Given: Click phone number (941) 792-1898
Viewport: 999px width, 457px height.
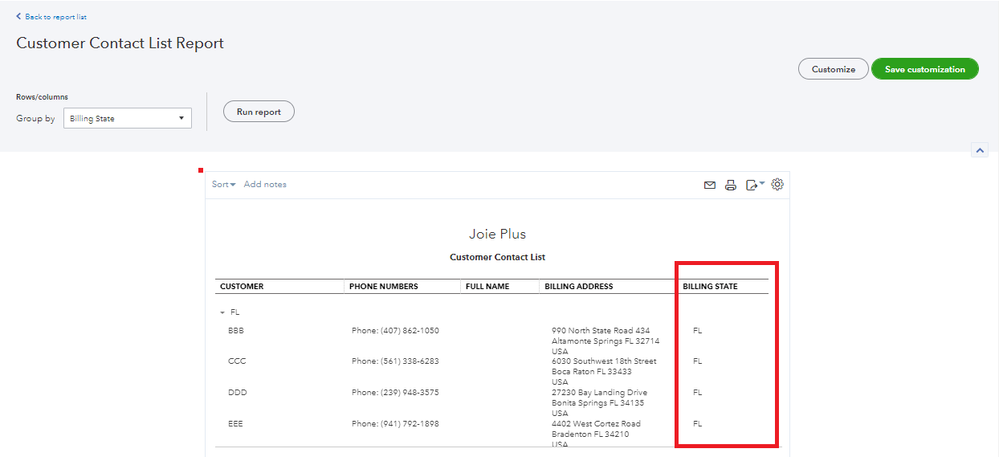Looking at the screenshot, I should [395, 423].
